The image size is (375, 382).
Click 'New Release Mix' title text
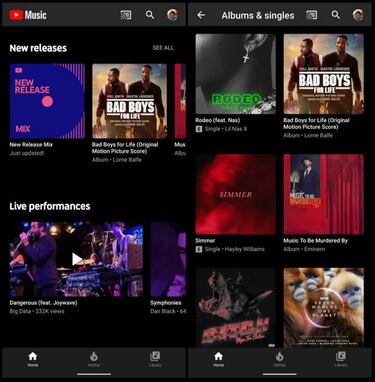(31, 145)
